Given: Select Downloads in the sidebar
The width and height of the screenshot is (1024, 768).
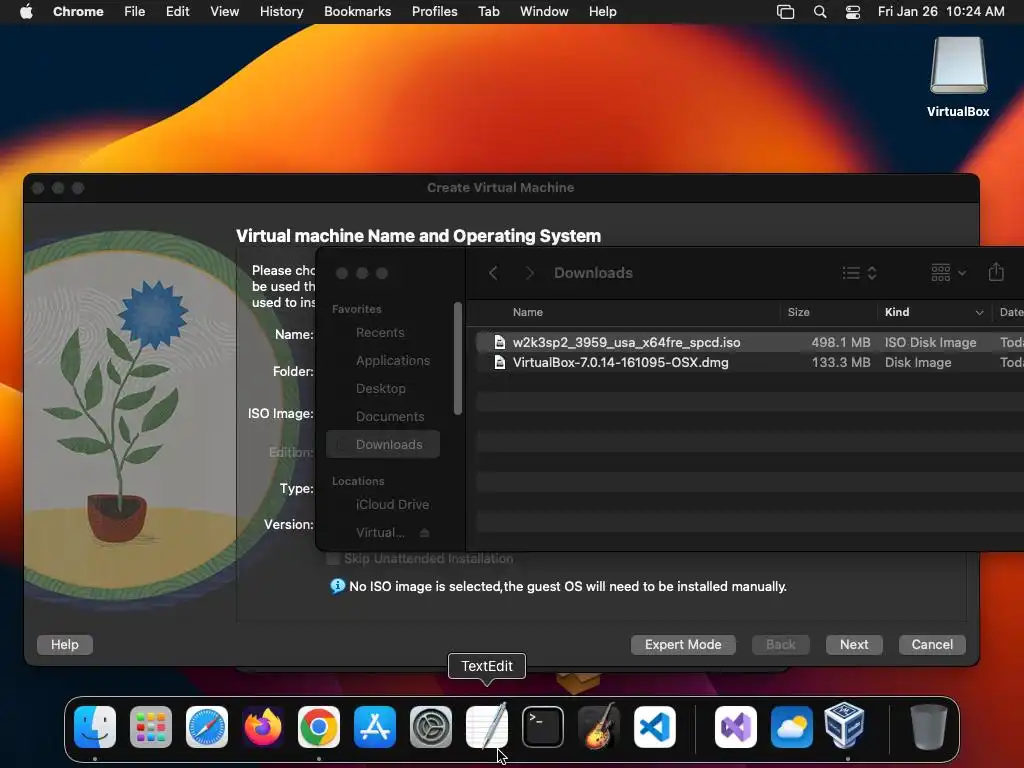Looking at the screenshot, I should (383, 444).
